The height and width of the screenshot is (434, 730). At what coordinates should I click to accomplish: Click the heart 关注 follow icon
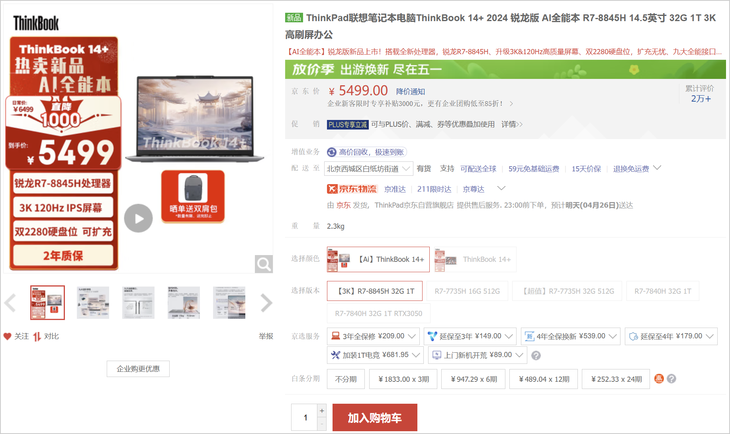(x=7, y=336)
